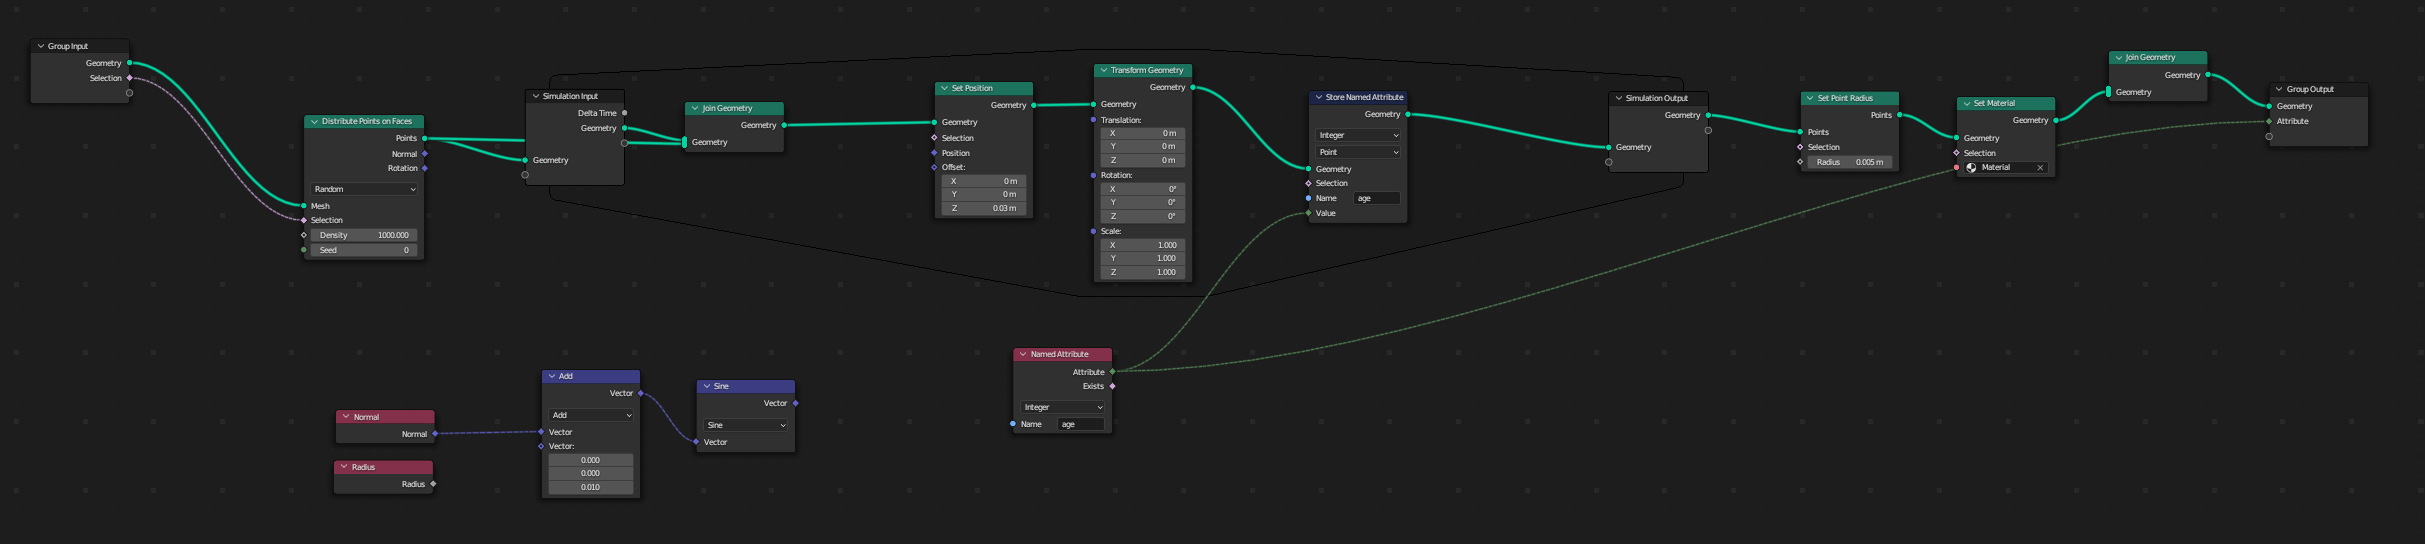Screen dimensions: 2425x544
Task: Collapse the Radius input node
Action: (x=344, y=467)
